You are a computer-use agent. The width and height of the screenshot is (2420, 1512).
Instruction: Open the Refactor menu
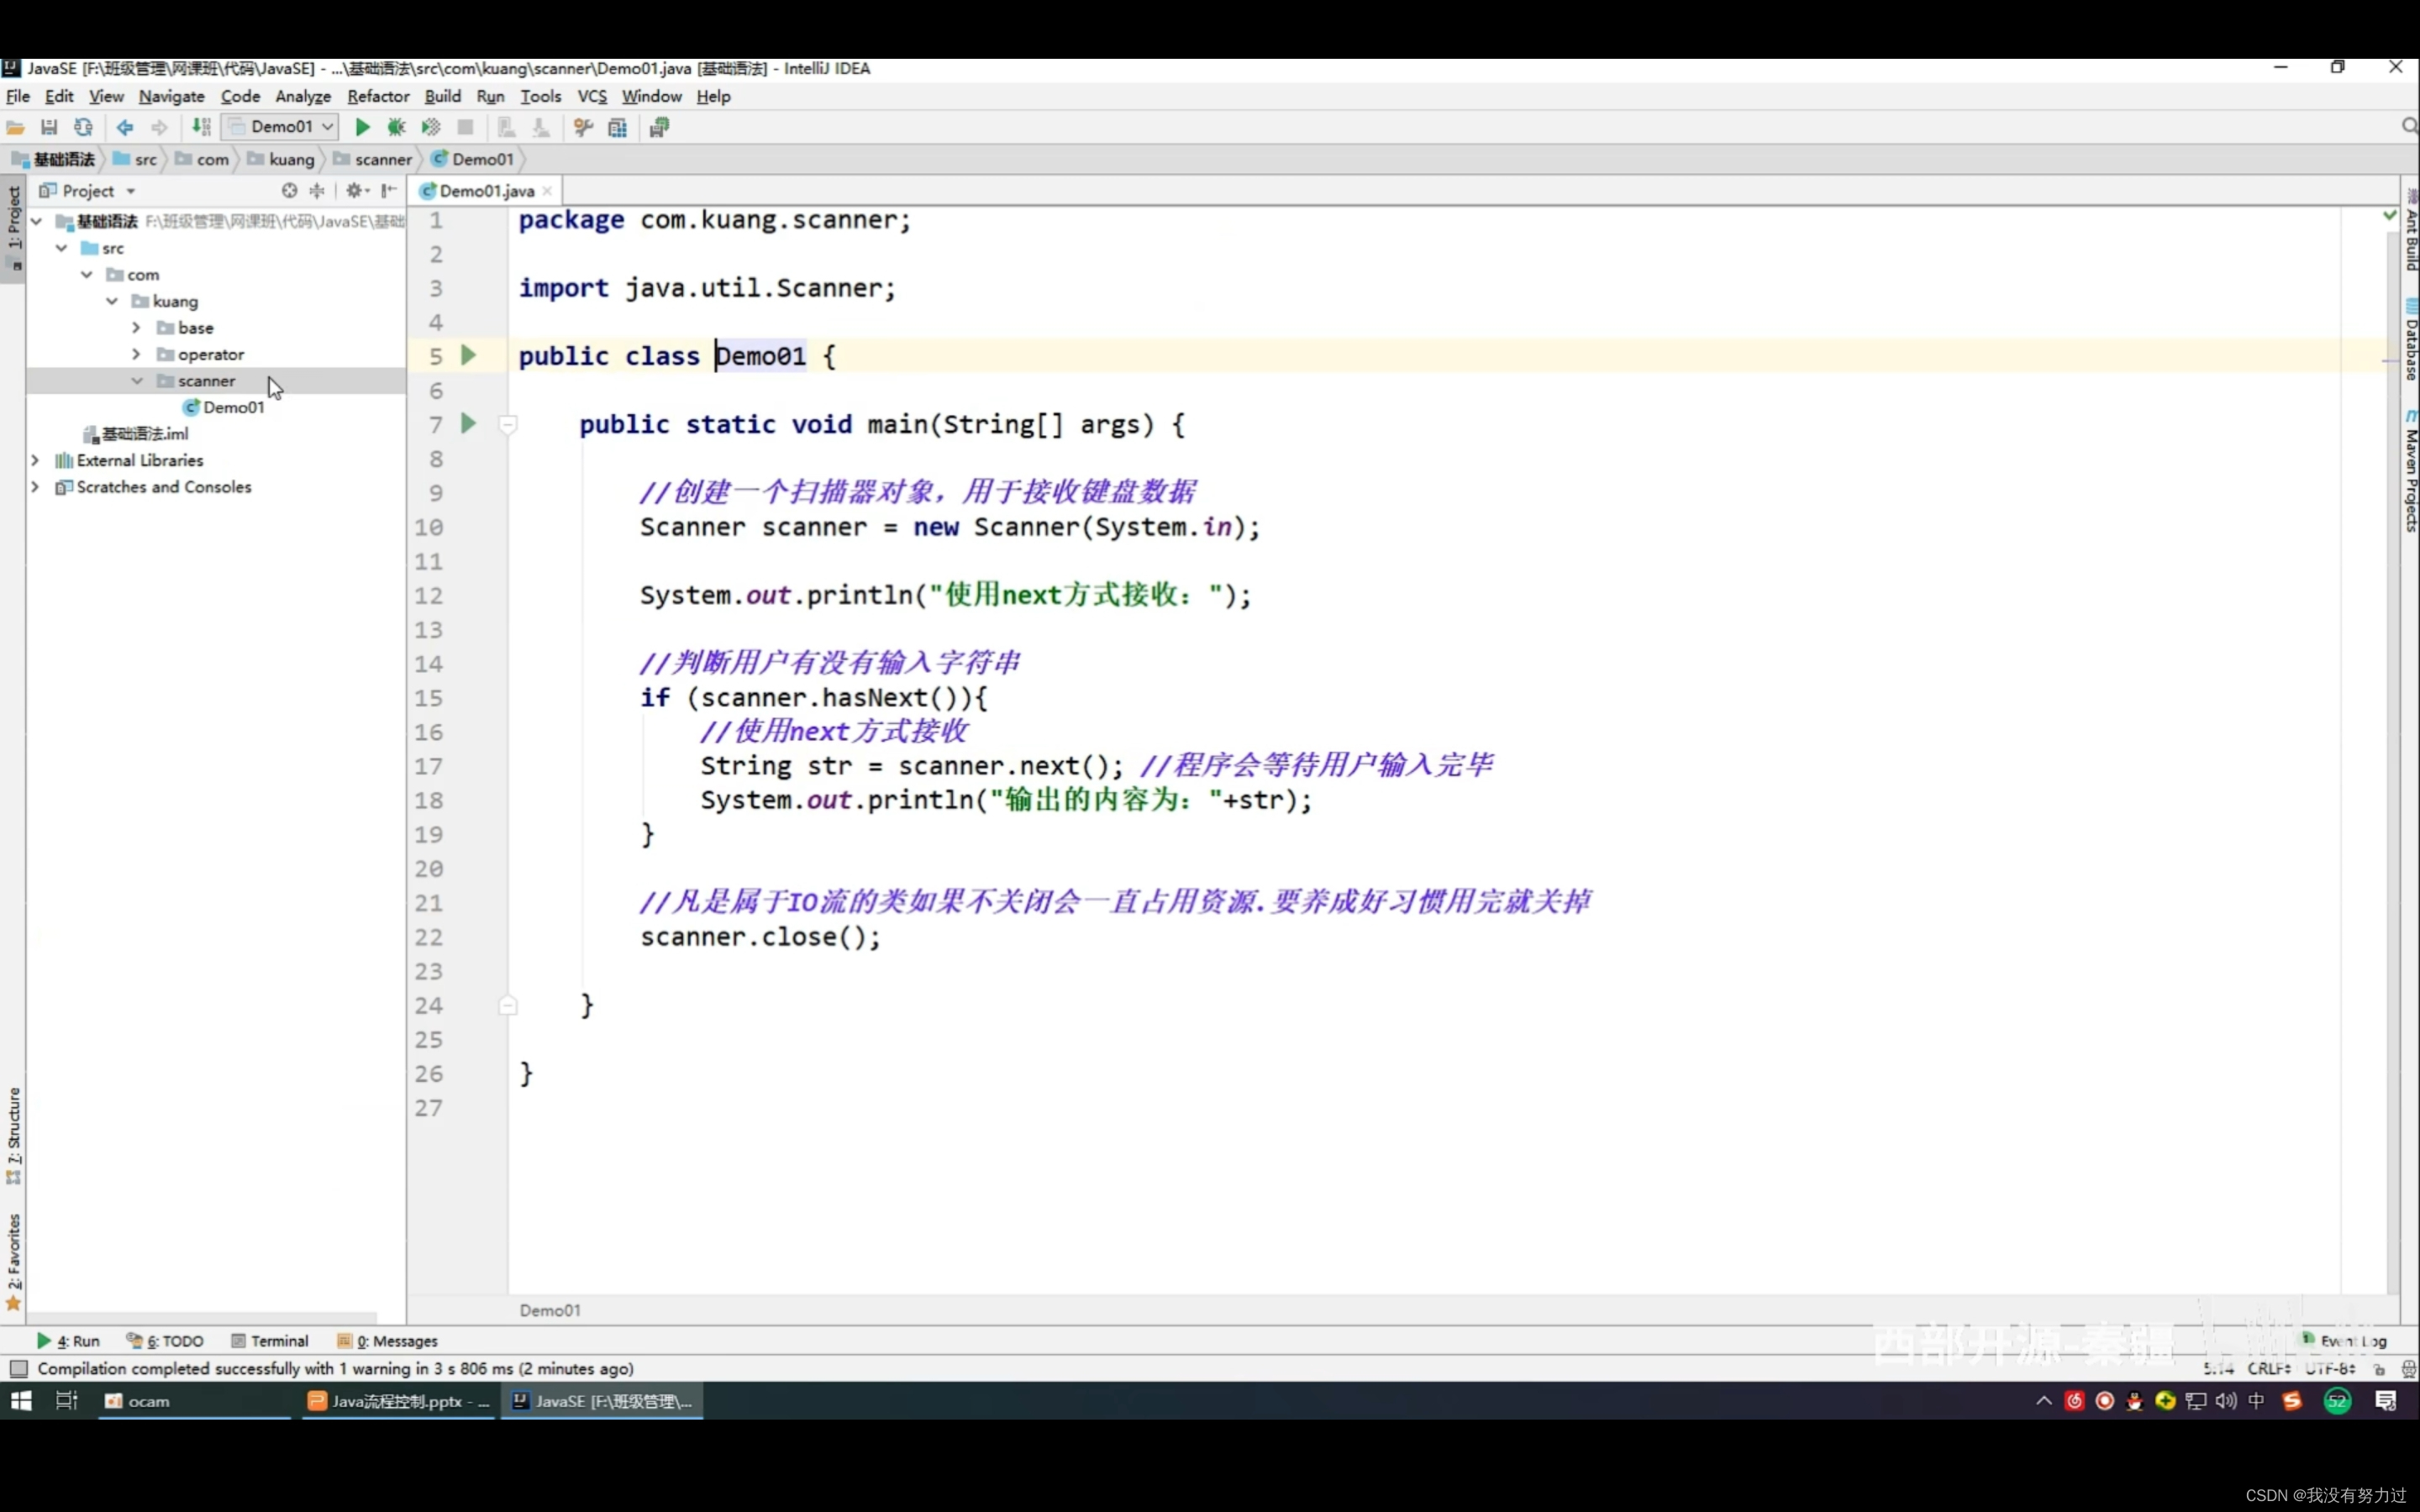378,96
